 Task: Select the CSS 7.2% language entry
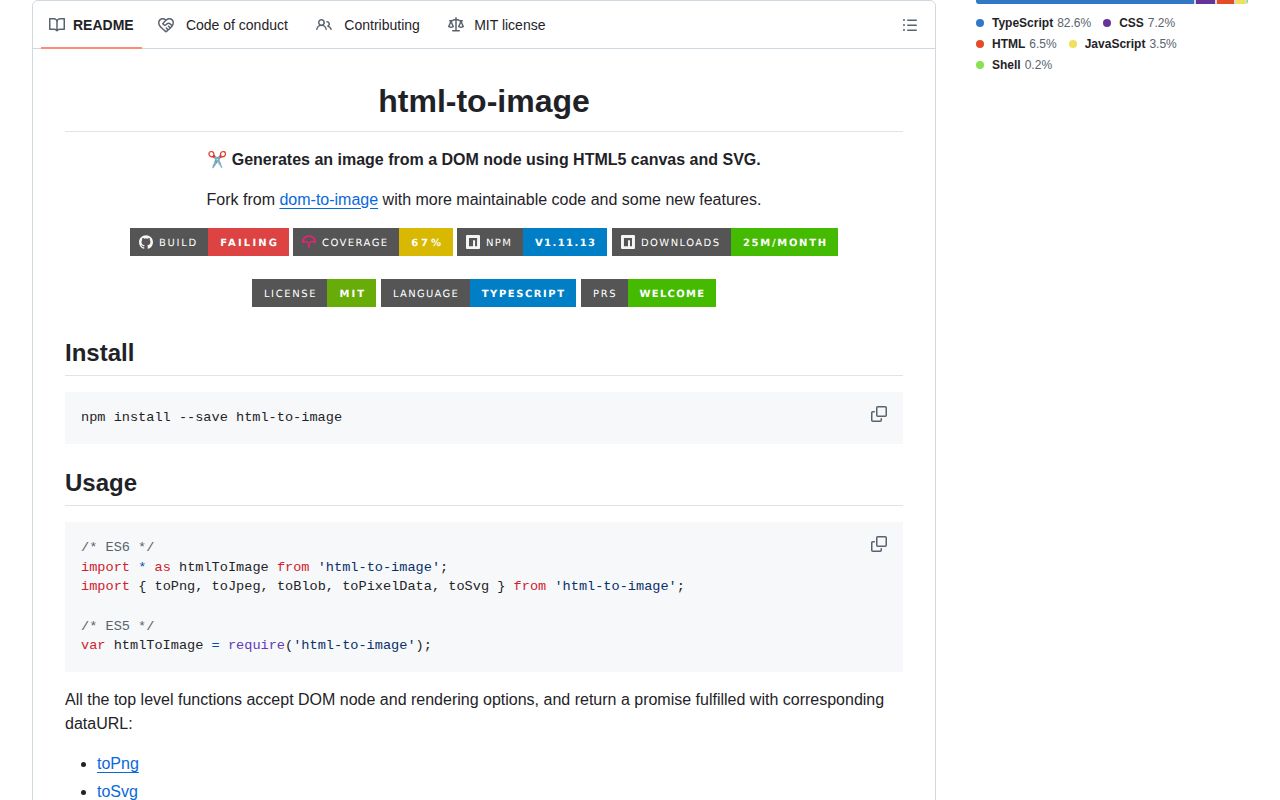click(1139, 22)
